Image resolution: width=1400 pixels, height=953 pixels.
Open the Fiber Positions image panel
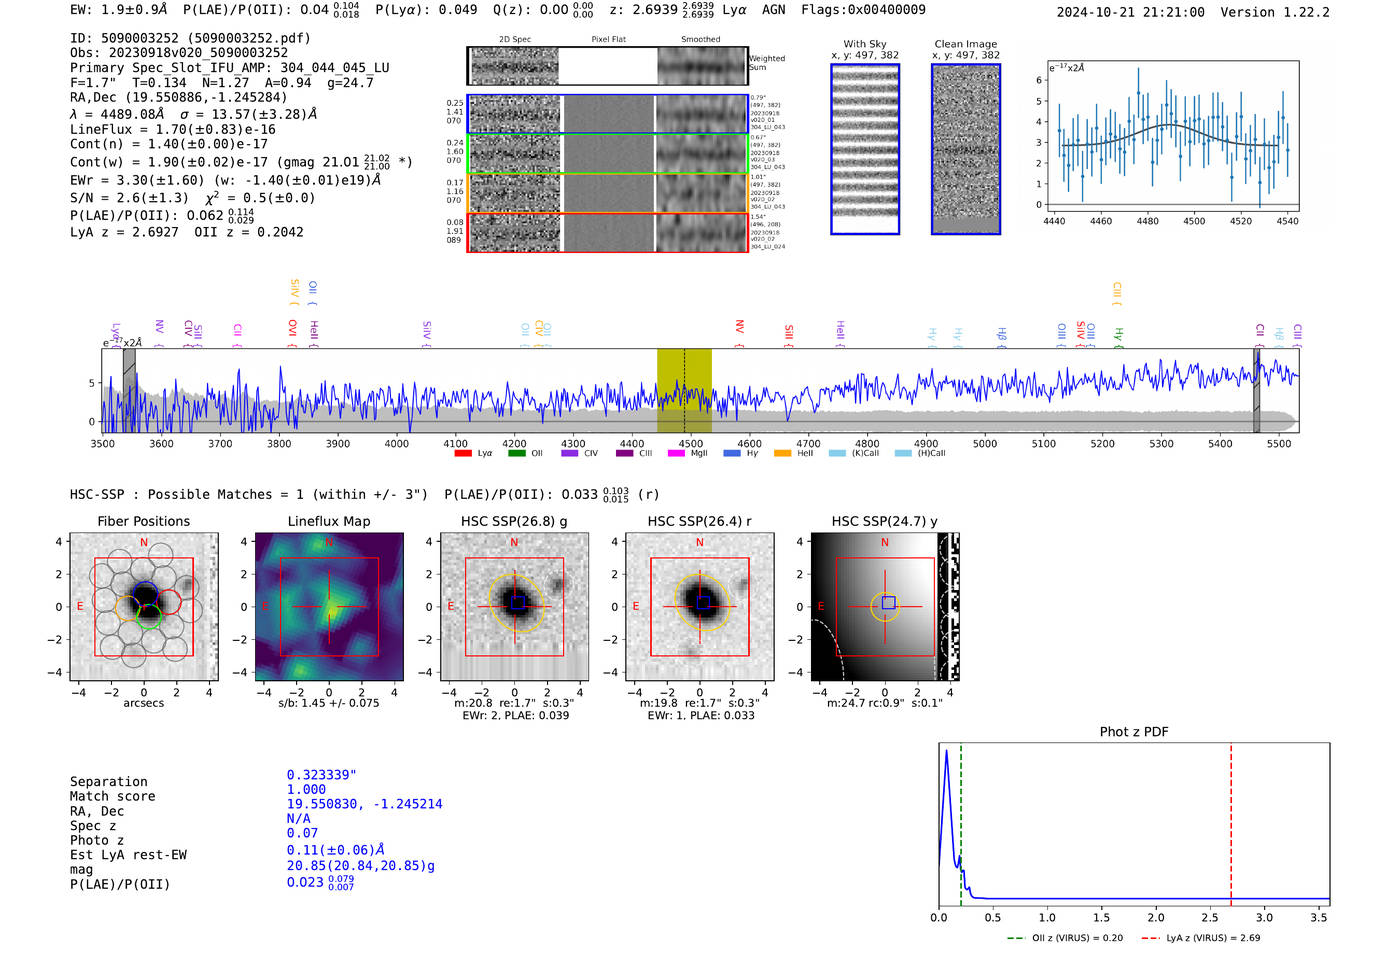(x=143, y=607)
